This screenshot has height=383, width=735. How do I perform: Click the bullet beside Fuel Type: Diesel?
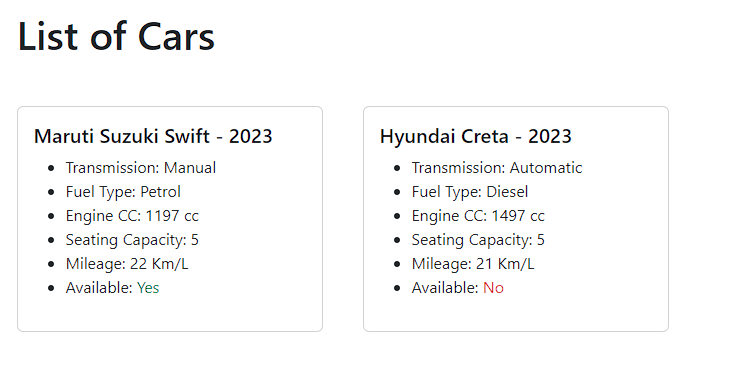pyautogui.click(x=397, y=192)
